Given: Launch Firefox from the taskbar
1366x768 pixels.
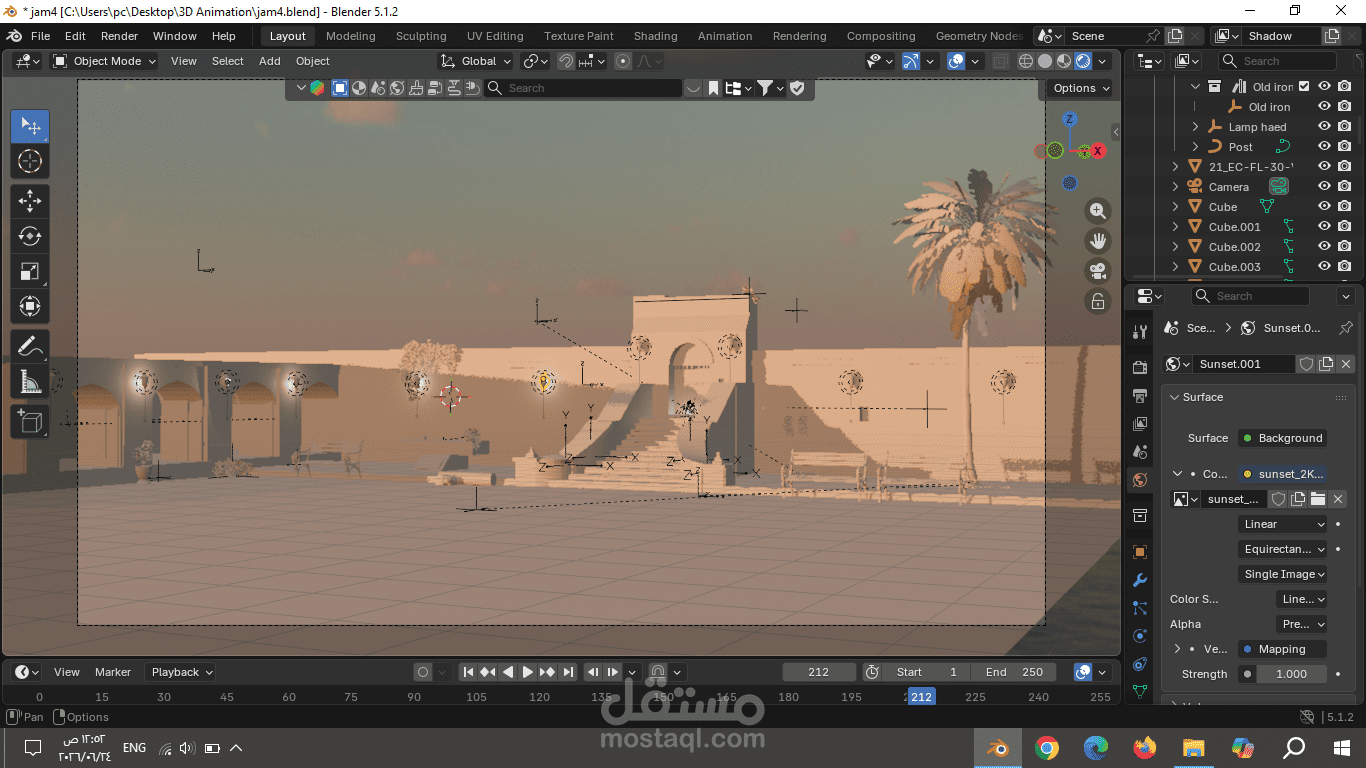Looking at the screenshot, I should pos(1145,747).
